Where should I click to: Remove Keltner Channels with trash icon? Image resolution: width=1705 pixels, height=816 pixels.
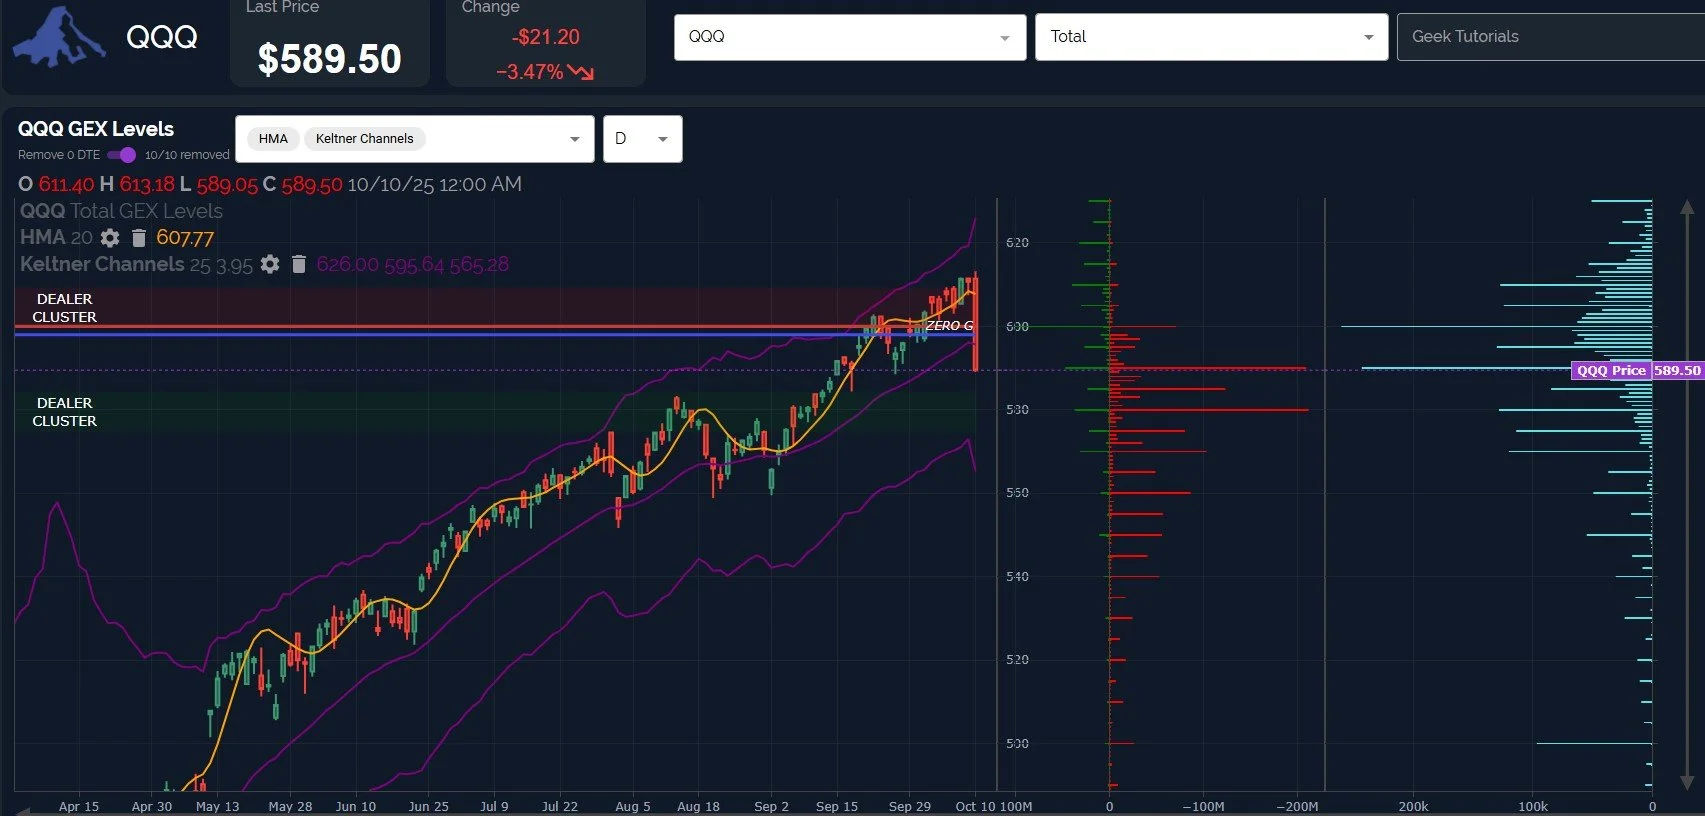[298, 264]
